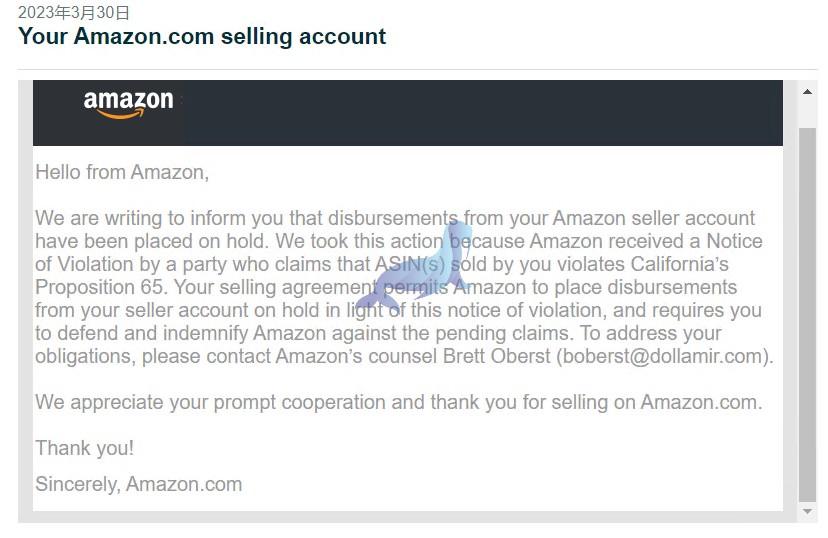The width and height of the screenshot is (828, 538).
Task: Click the We appreciate your prompt cooperation sentence
Action: click(x=399, y=402)
